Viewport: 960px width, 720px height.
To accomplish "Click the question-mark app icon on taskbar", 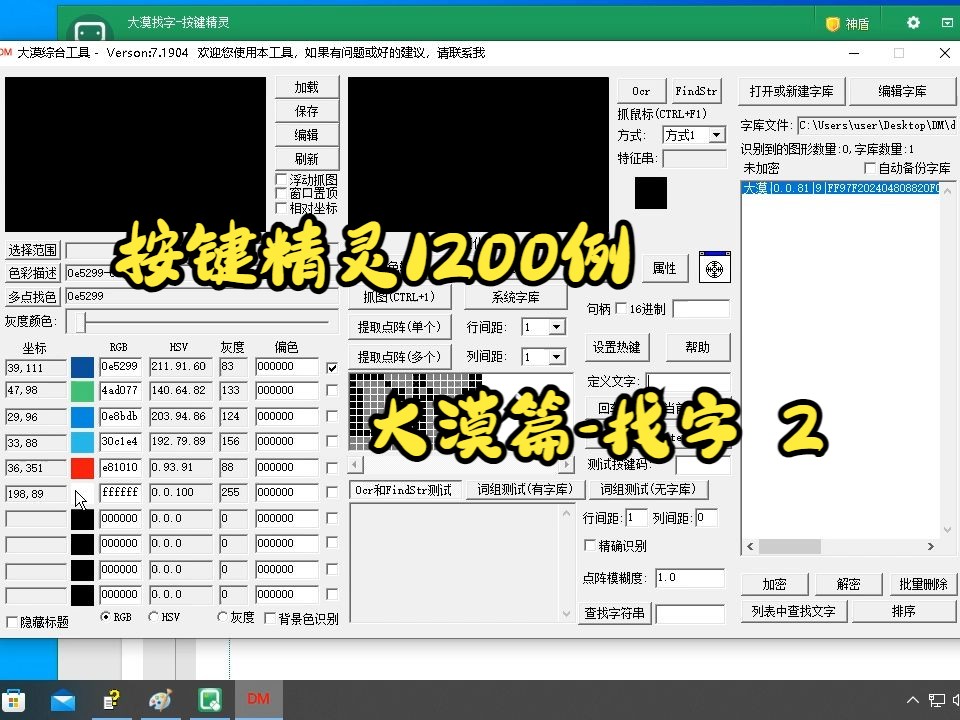I will 111,699.
